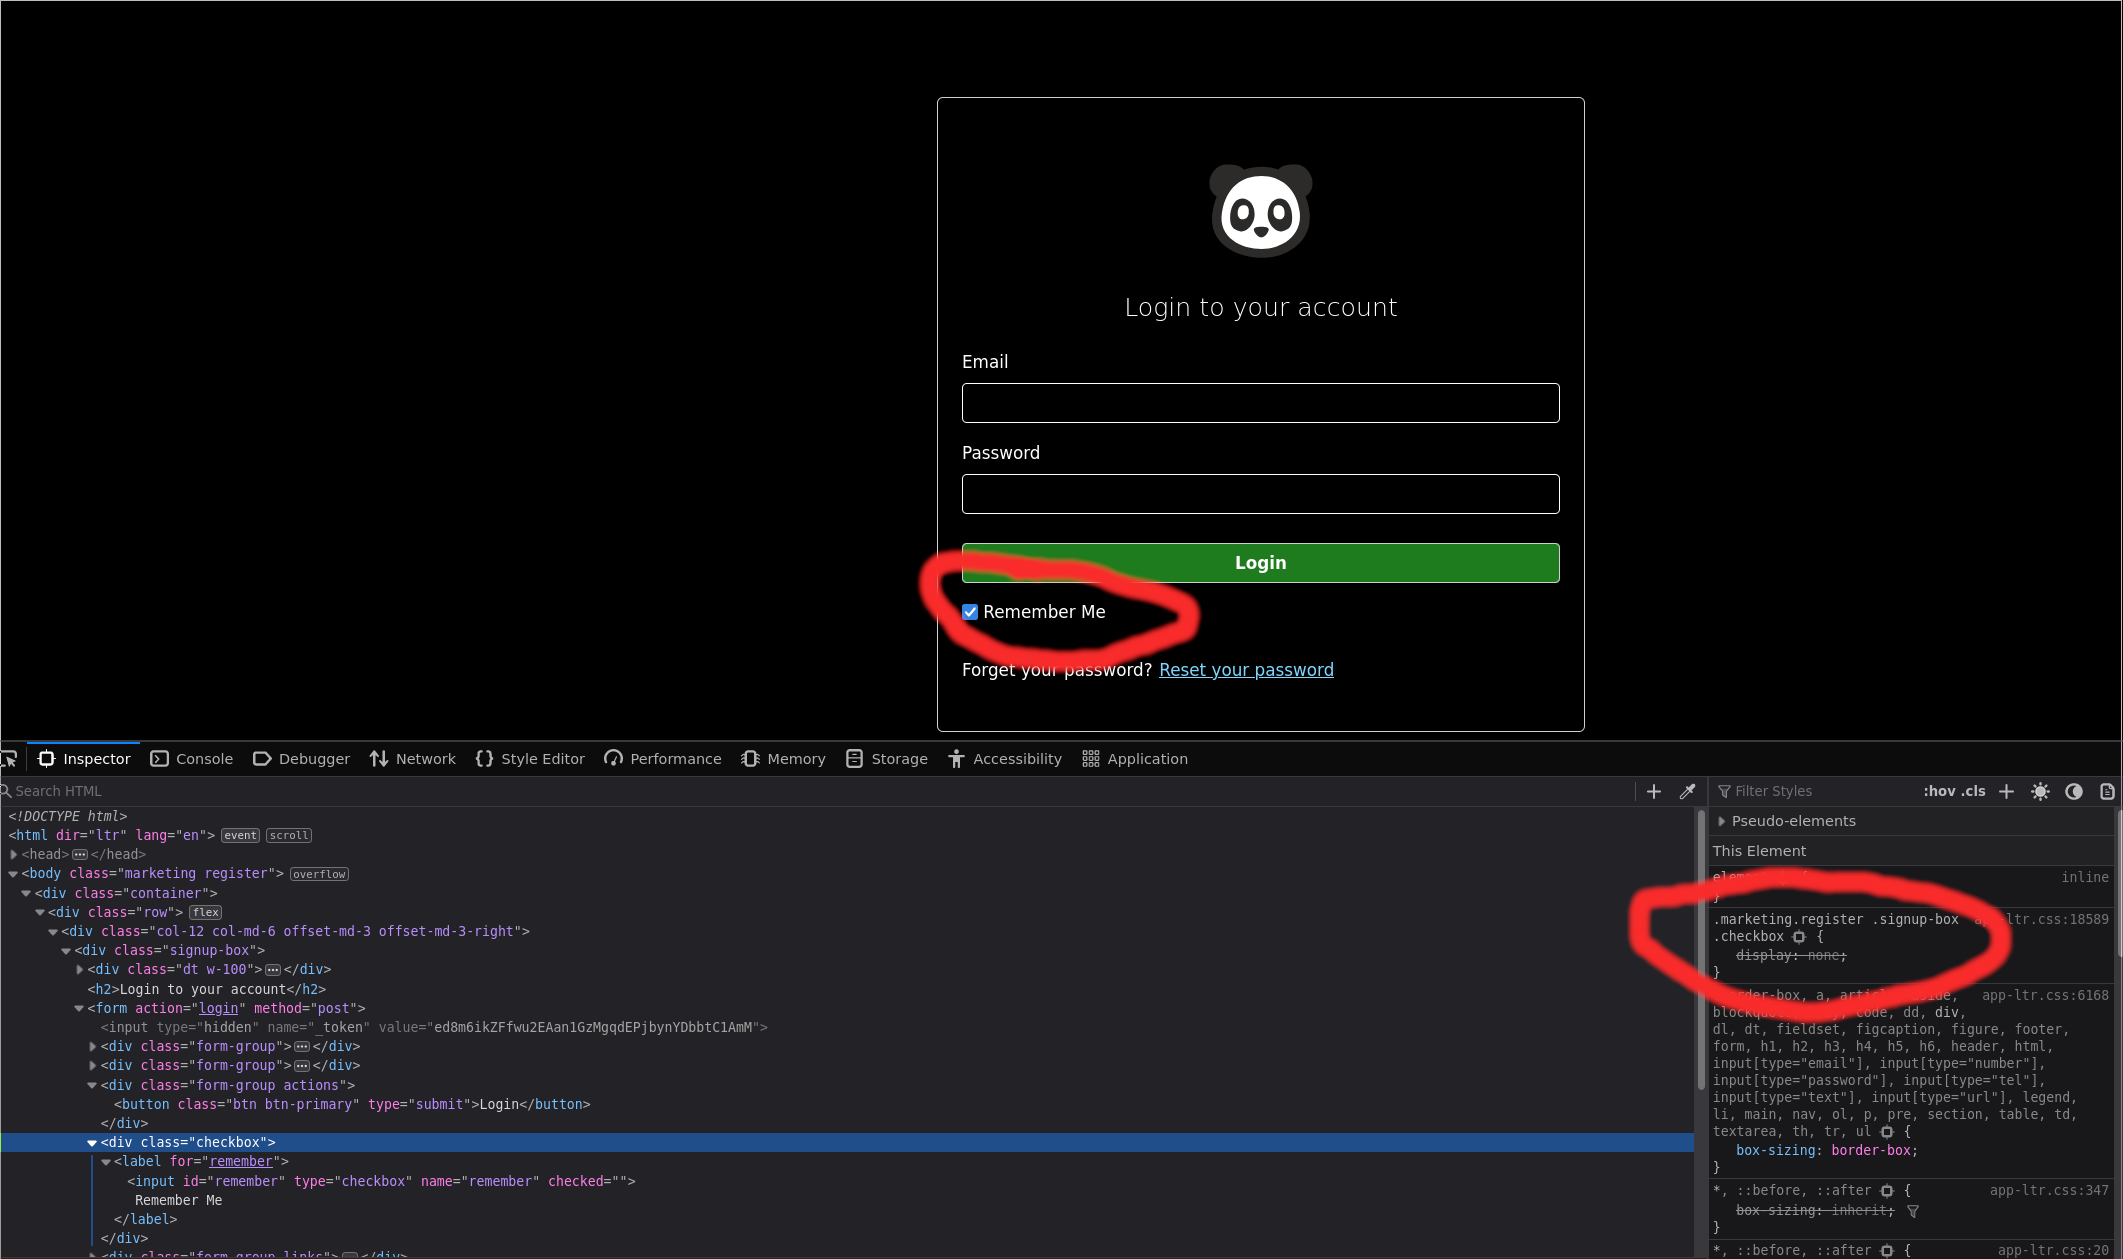Open the Storage panel

(887, 759)
